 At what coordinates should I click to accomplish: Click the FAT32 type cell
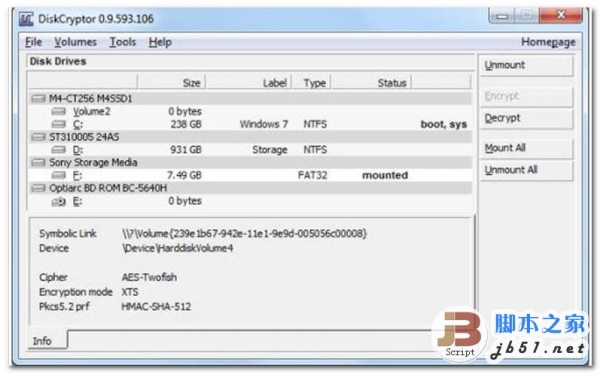pos(313,175)
